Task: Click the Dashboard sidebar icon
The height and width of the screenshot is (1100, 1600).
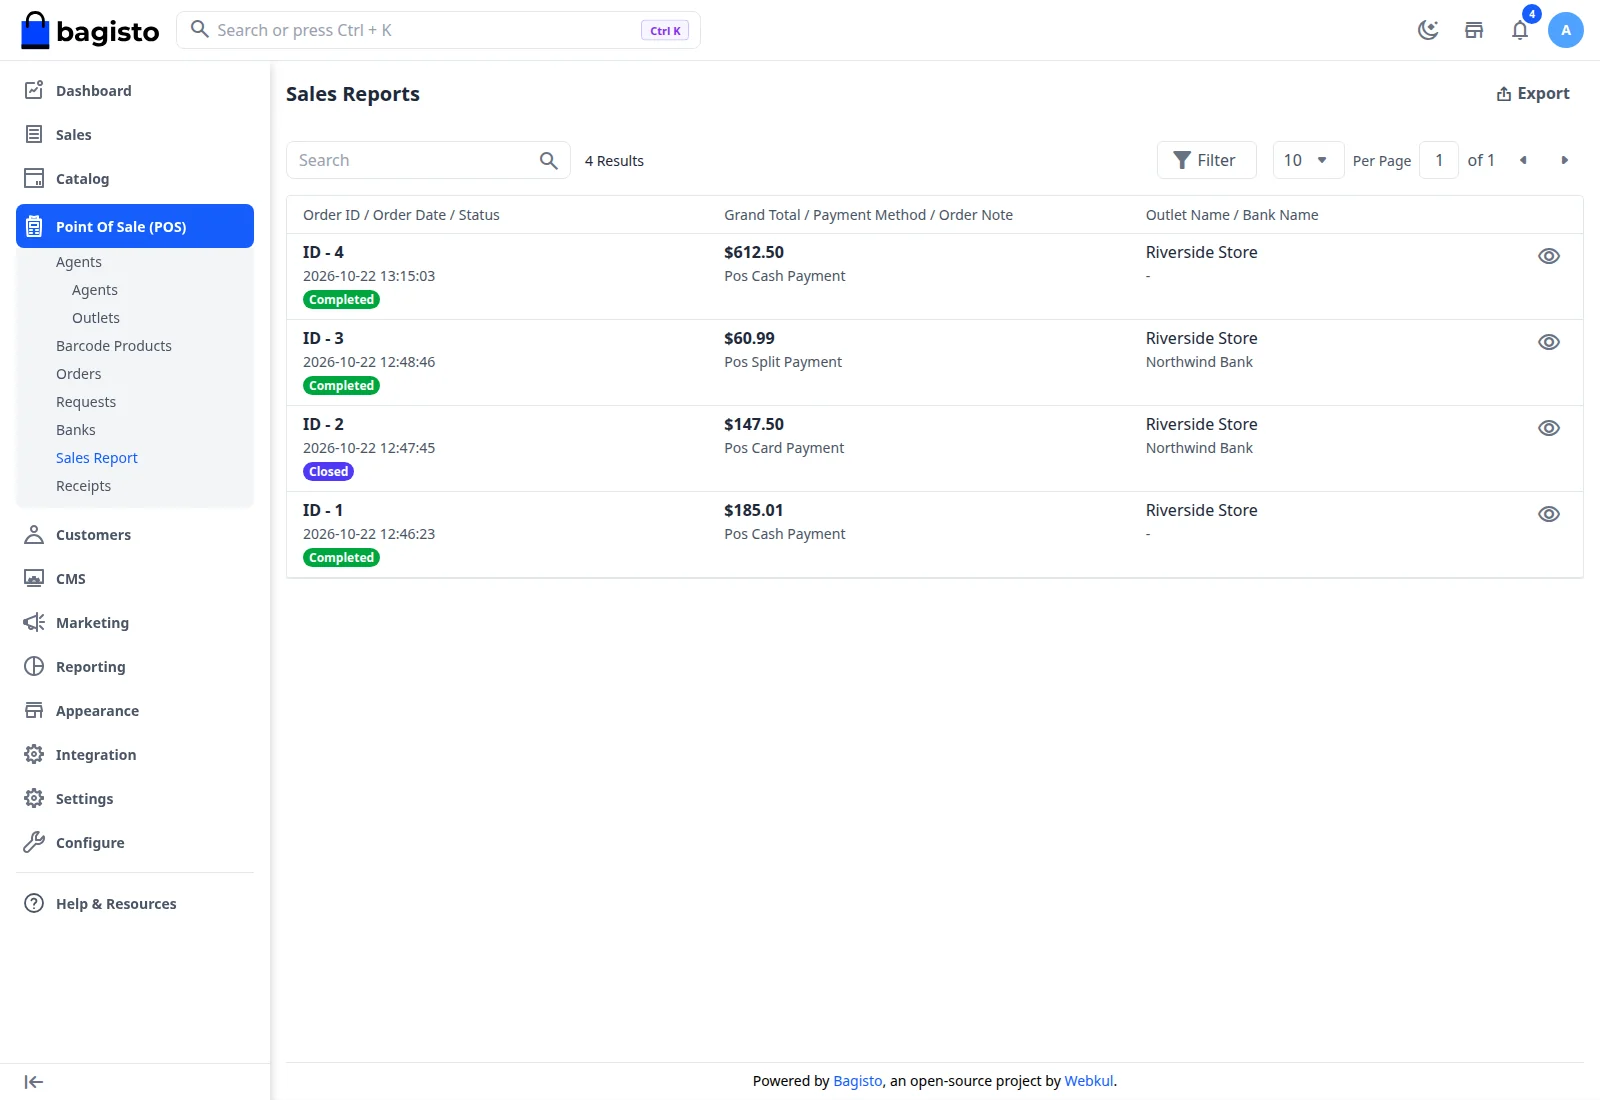Action: (x=34, y=90)
